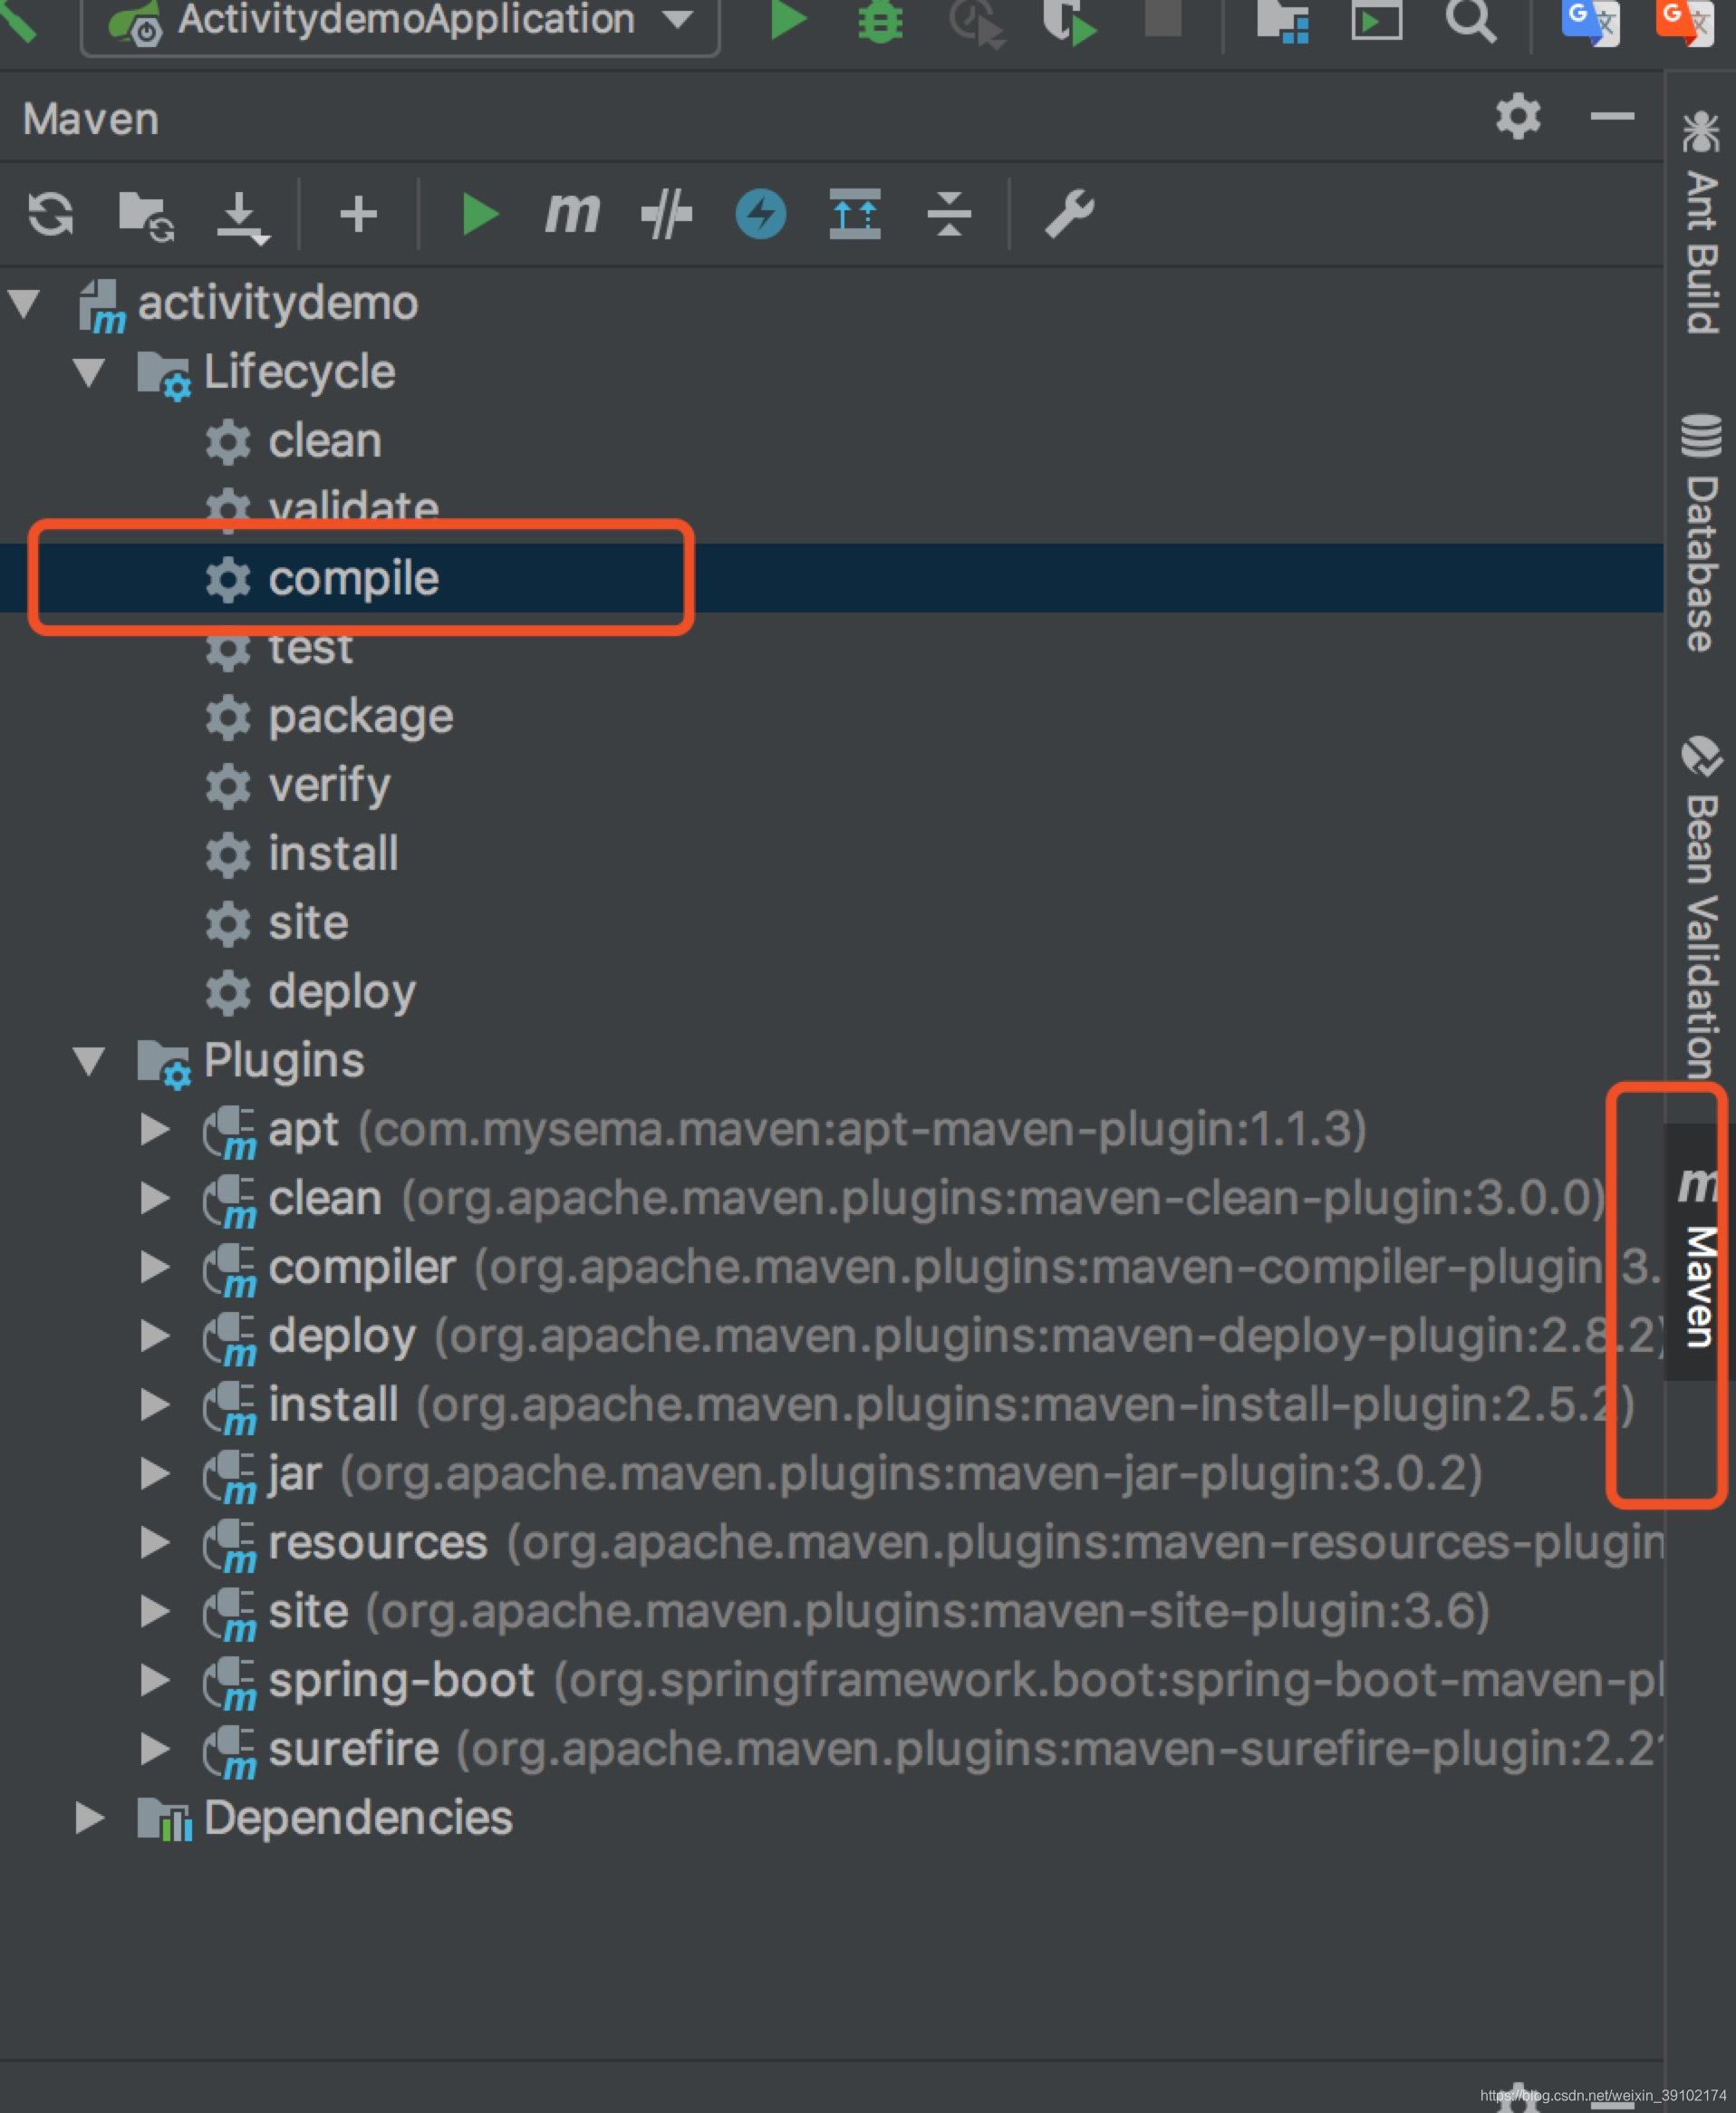The image size is (1736, 2113).
Task: Select the validate lifecycle goal
Action: [x=832, y=510]
